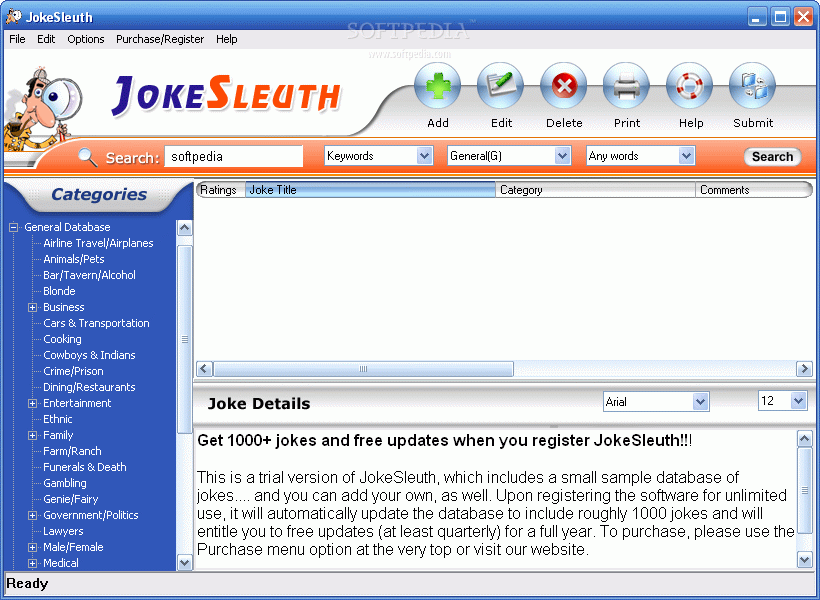Click the joke list scroll left arrow
Image resolution: width=820 pixels, height=600 pixels.
pos(204,369)
